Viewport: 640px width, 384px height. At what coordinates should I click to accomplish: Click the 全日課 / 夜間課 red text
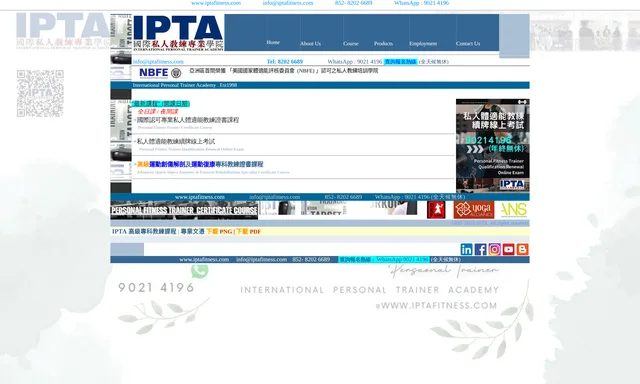pos(158,111)
